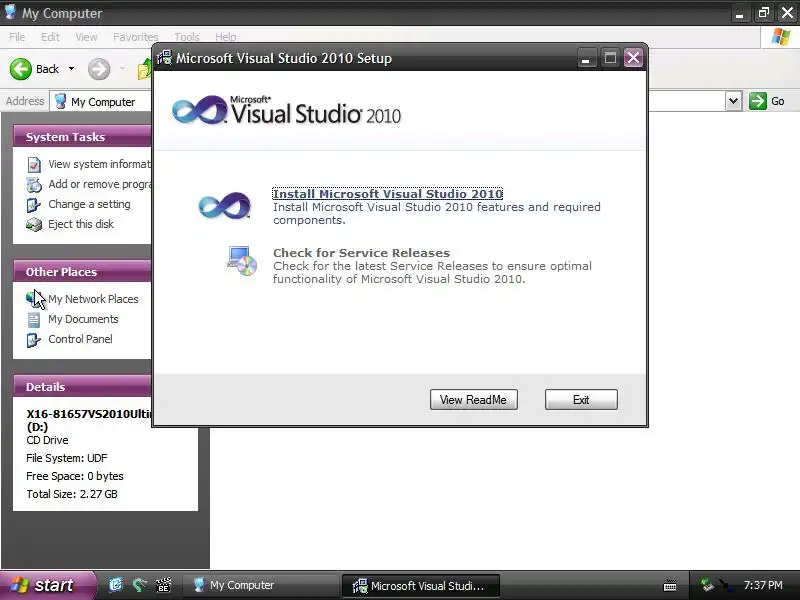Open the Address bar dropdown arrow

pos(733,101)
